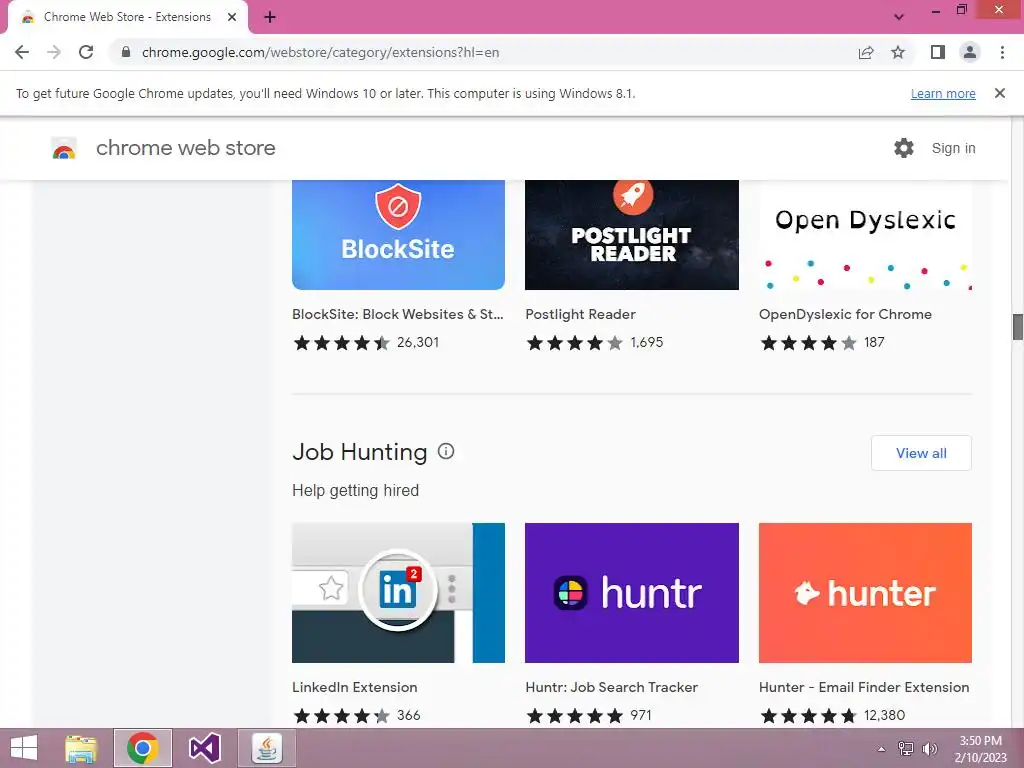Open the BlockSite extension thumbnail
The image size is (1024, 768).
click(x=398, y=235)
